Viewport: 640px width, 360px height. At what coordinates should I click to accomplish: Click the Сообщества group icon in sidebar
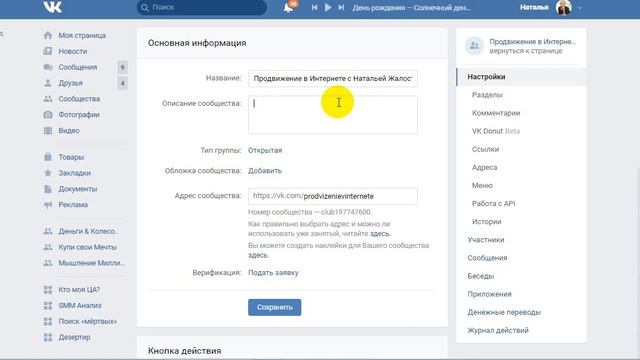(x=48, y=99)
